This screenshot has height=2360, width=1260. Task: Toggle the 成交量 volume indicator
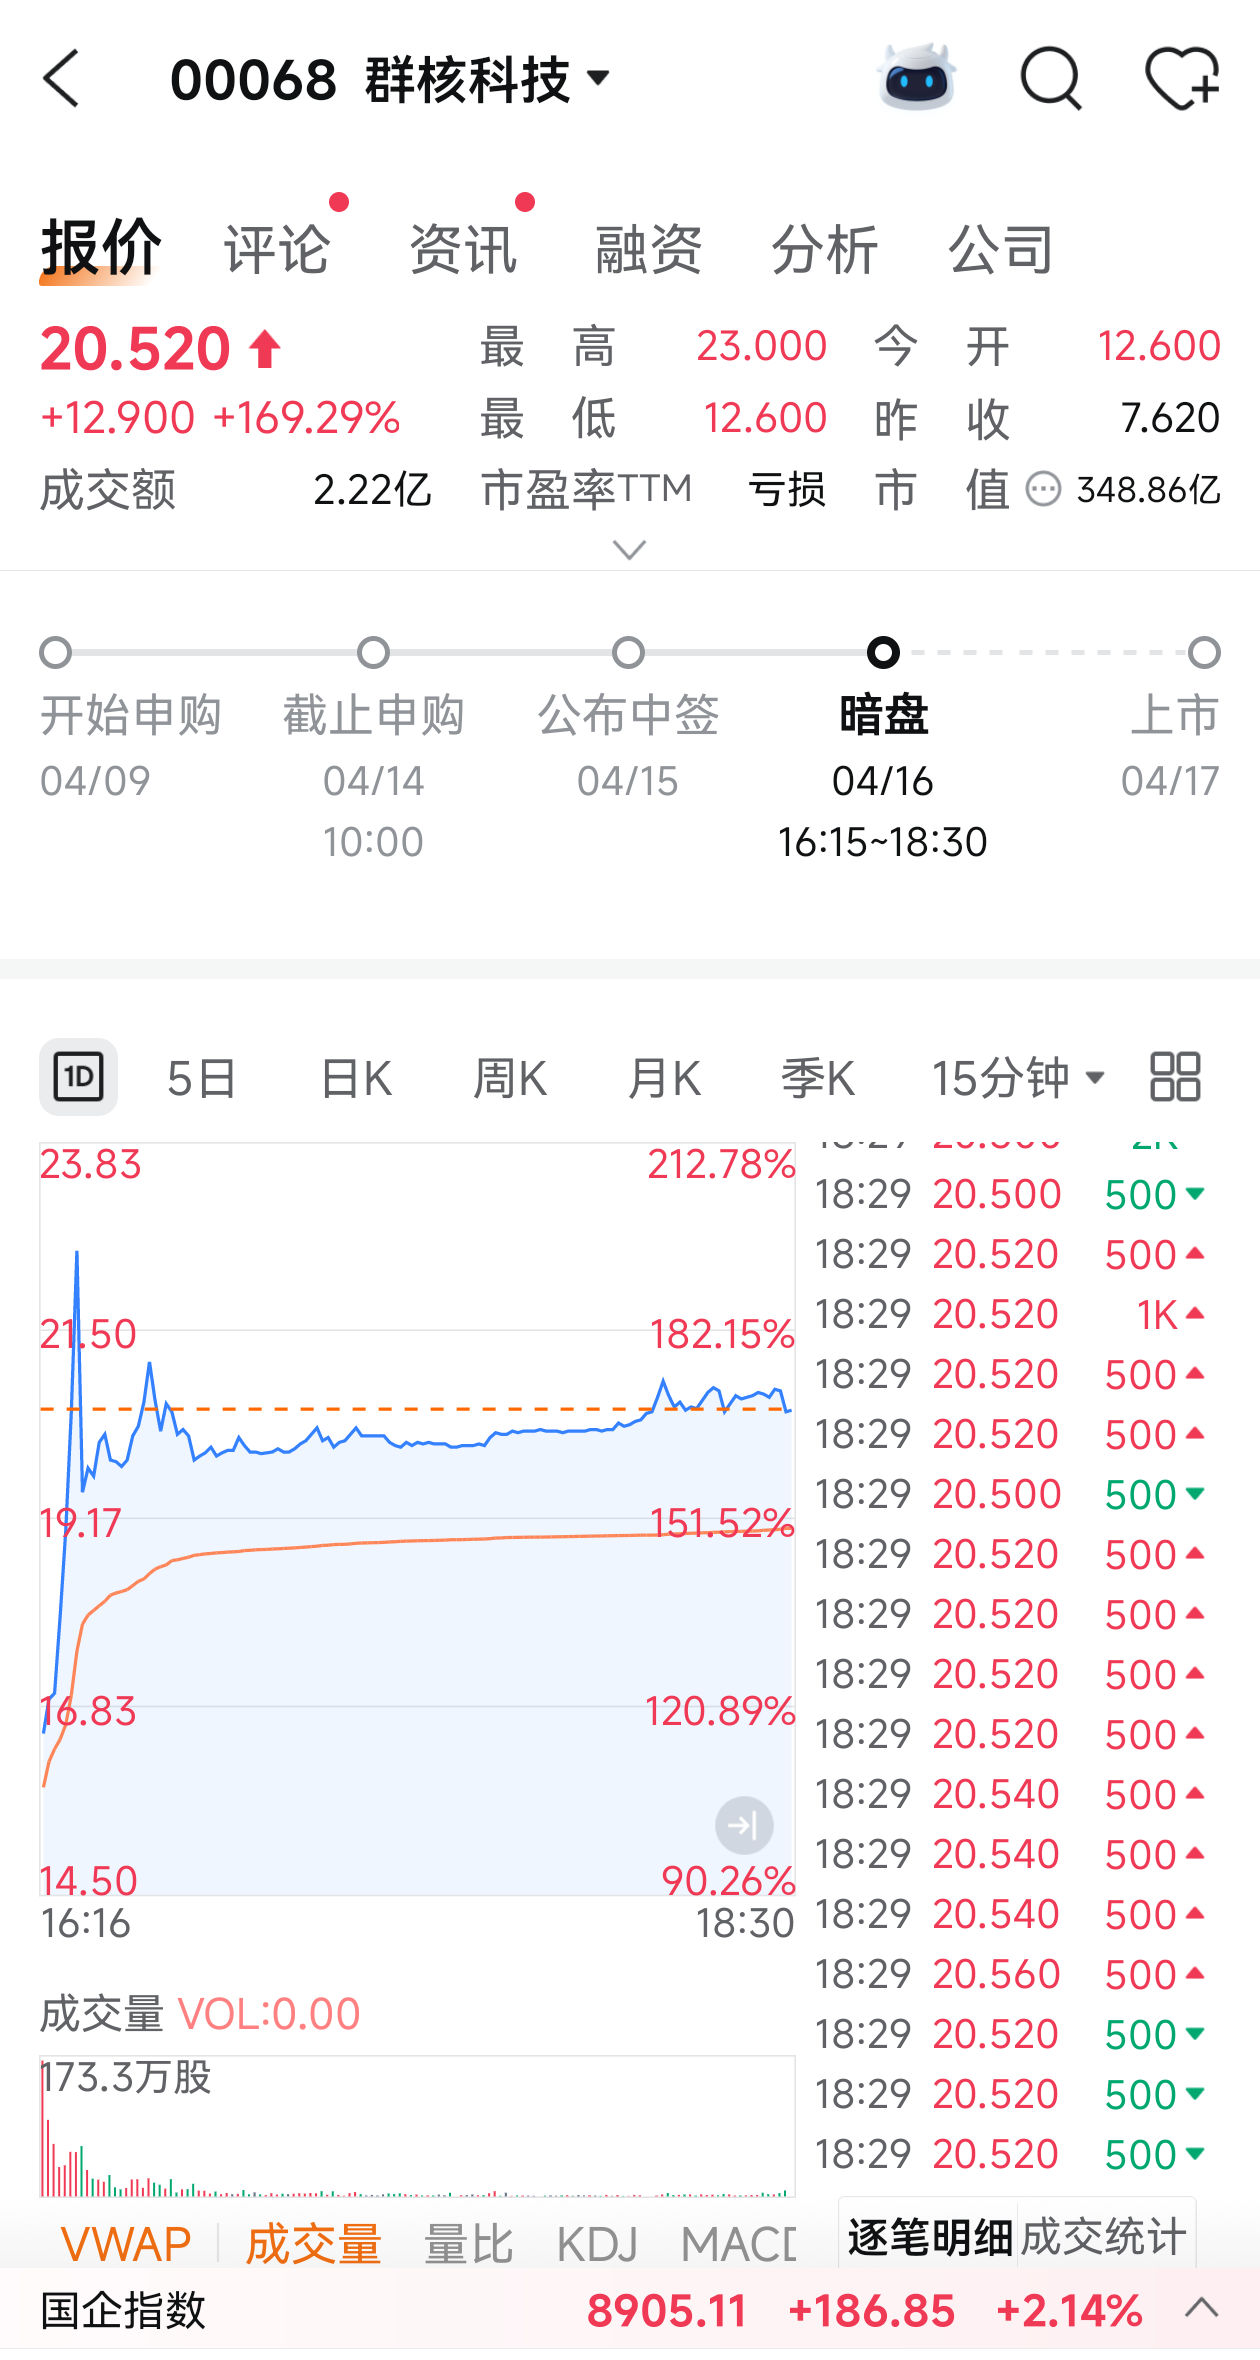314,2244
